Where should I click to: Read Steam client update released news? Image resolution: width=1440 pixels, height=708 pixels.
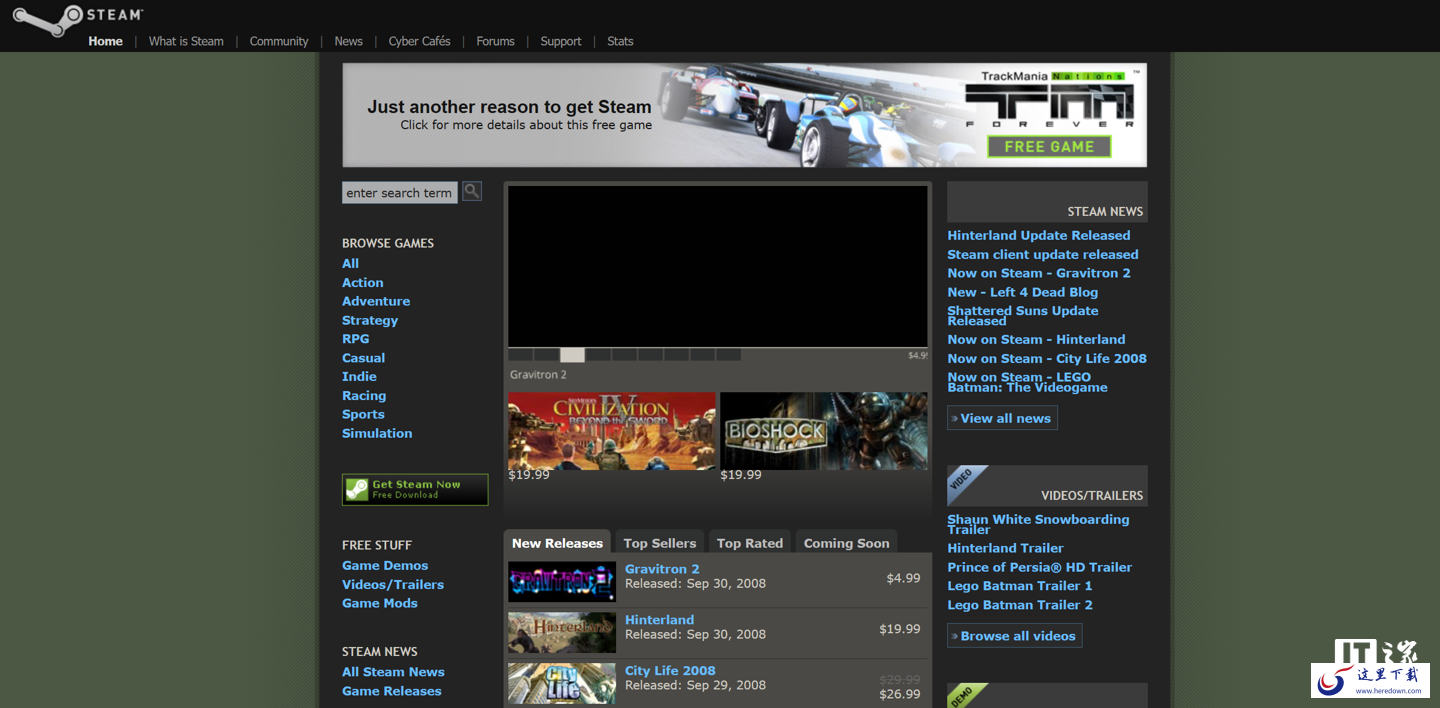coord(1043,255)
